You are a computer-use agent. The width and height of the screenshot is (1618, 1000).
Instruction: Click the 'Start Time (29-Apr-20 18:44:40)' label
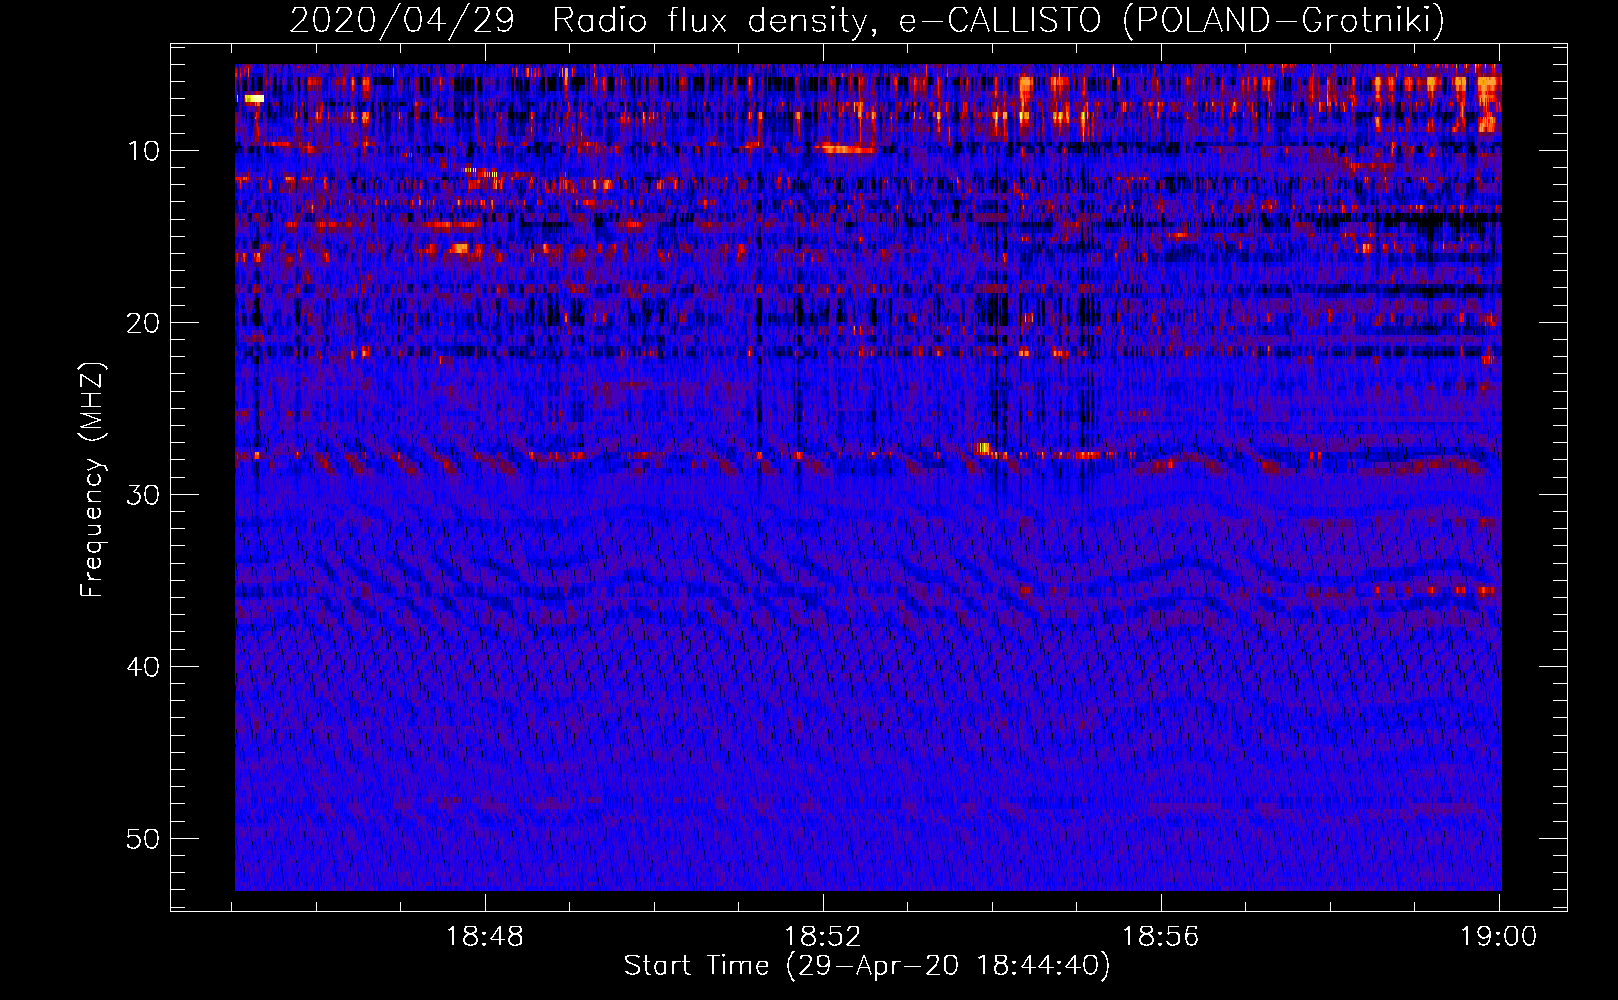[x=867, y=966]
